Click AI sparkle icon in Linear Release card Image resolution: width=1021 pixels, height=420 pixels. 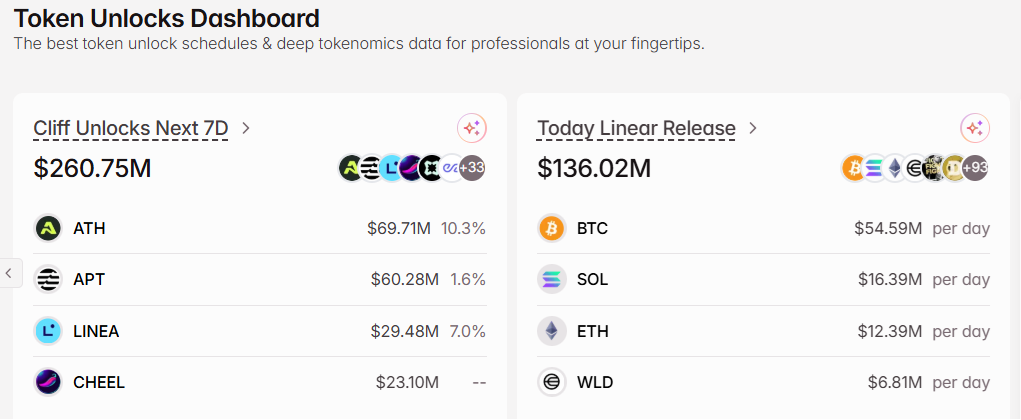(975, 128)
